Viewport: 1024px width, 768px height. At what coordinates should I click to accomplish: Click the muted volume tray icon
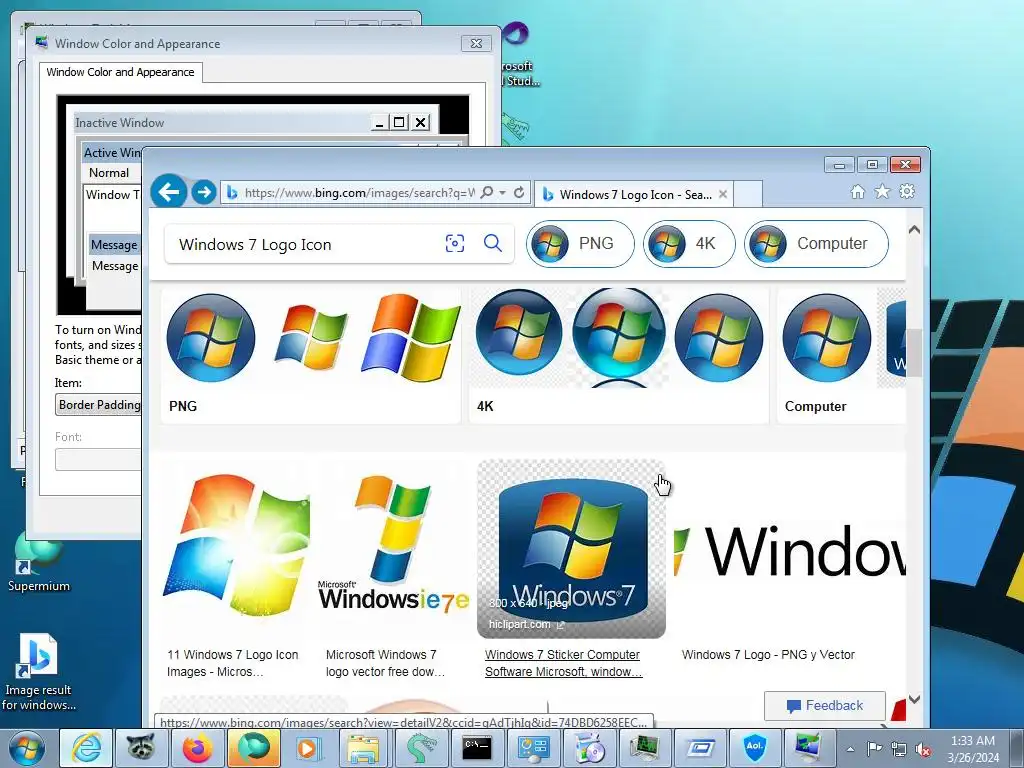923,749
